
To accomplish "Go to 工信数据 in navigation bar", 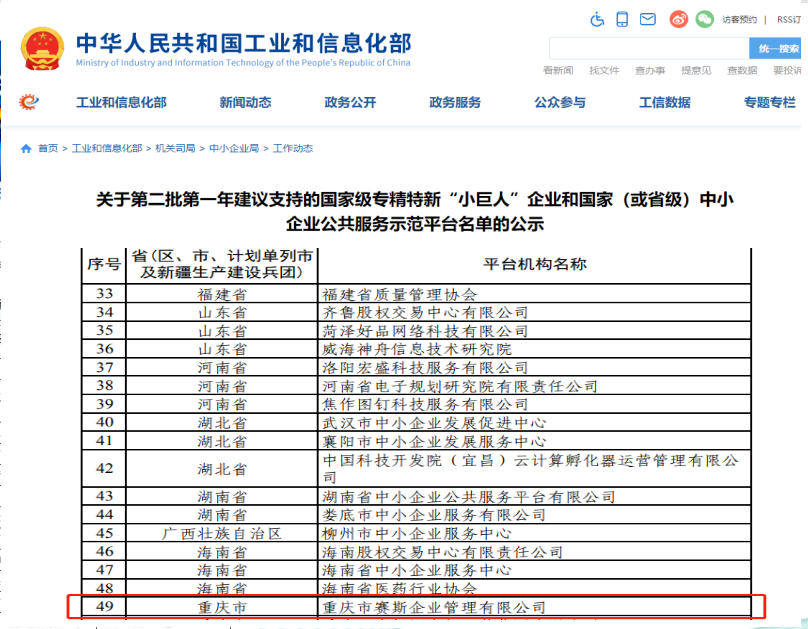I will click(x=665, y=102).
